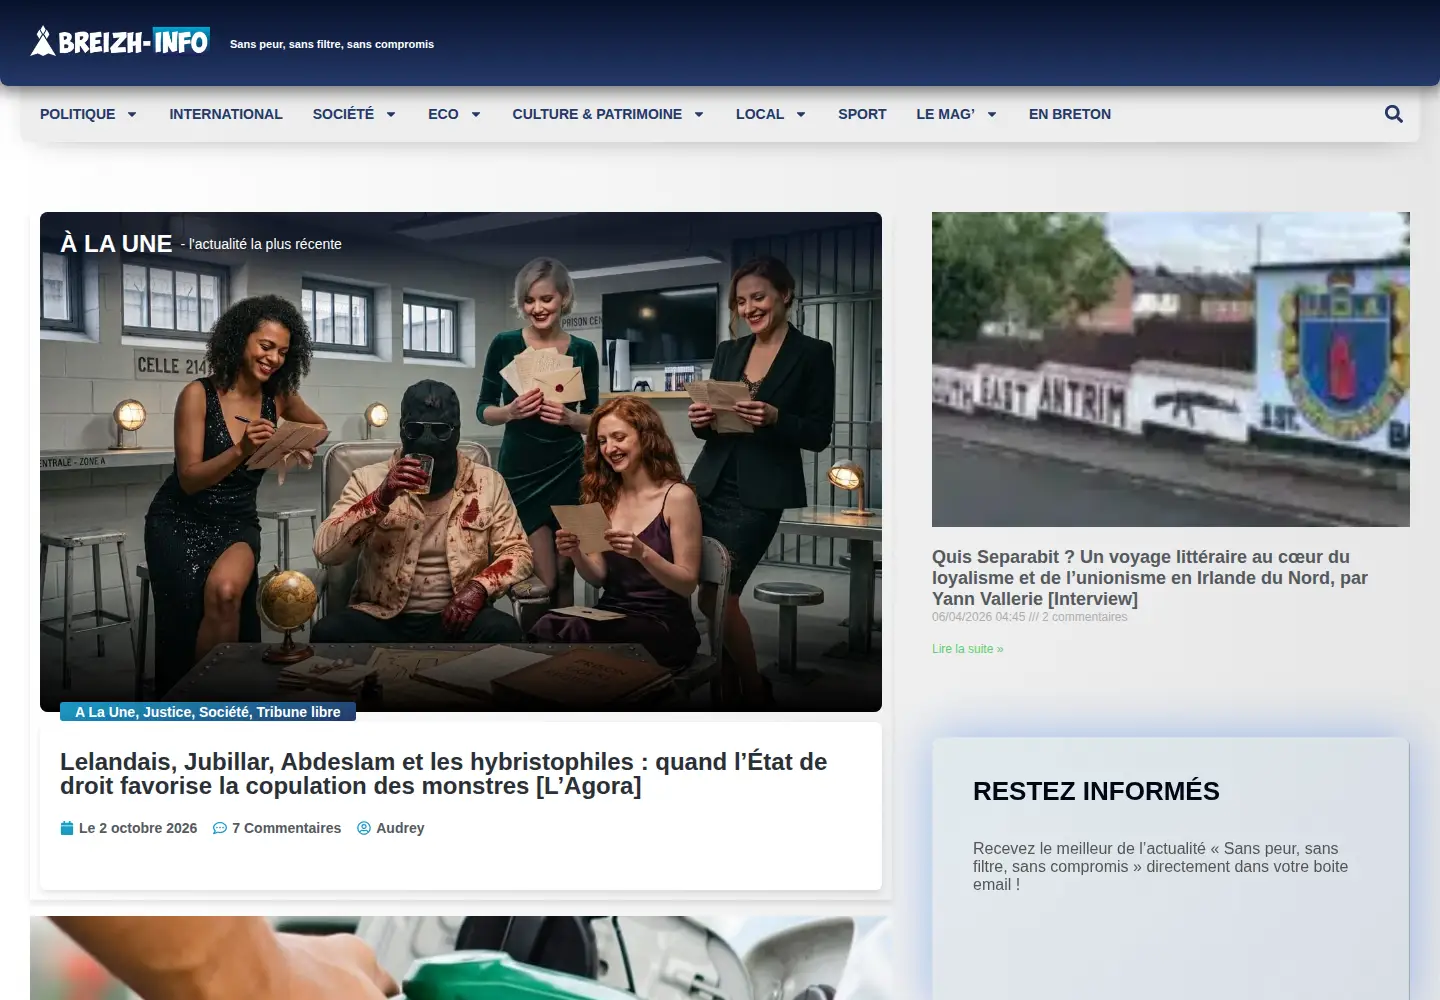Open the East Antrim mural article thumbnail
The image size is (1440, 1000).
pyautogui.click(x=1171, y=369)
